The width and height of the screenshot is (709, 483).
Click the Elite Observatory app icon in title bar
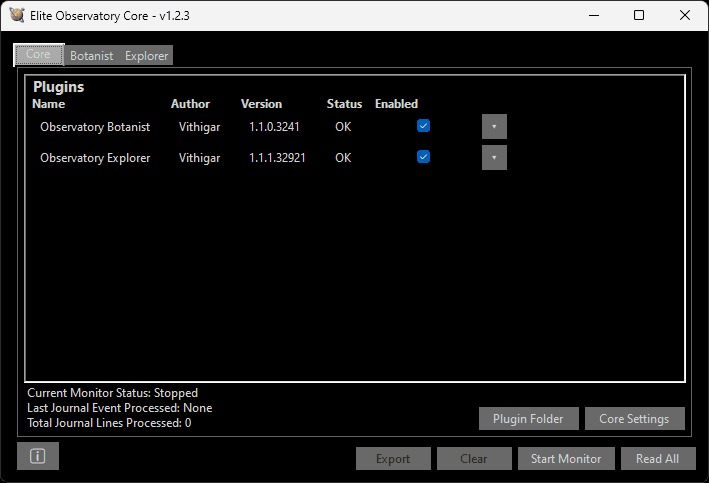pos(15,15)
